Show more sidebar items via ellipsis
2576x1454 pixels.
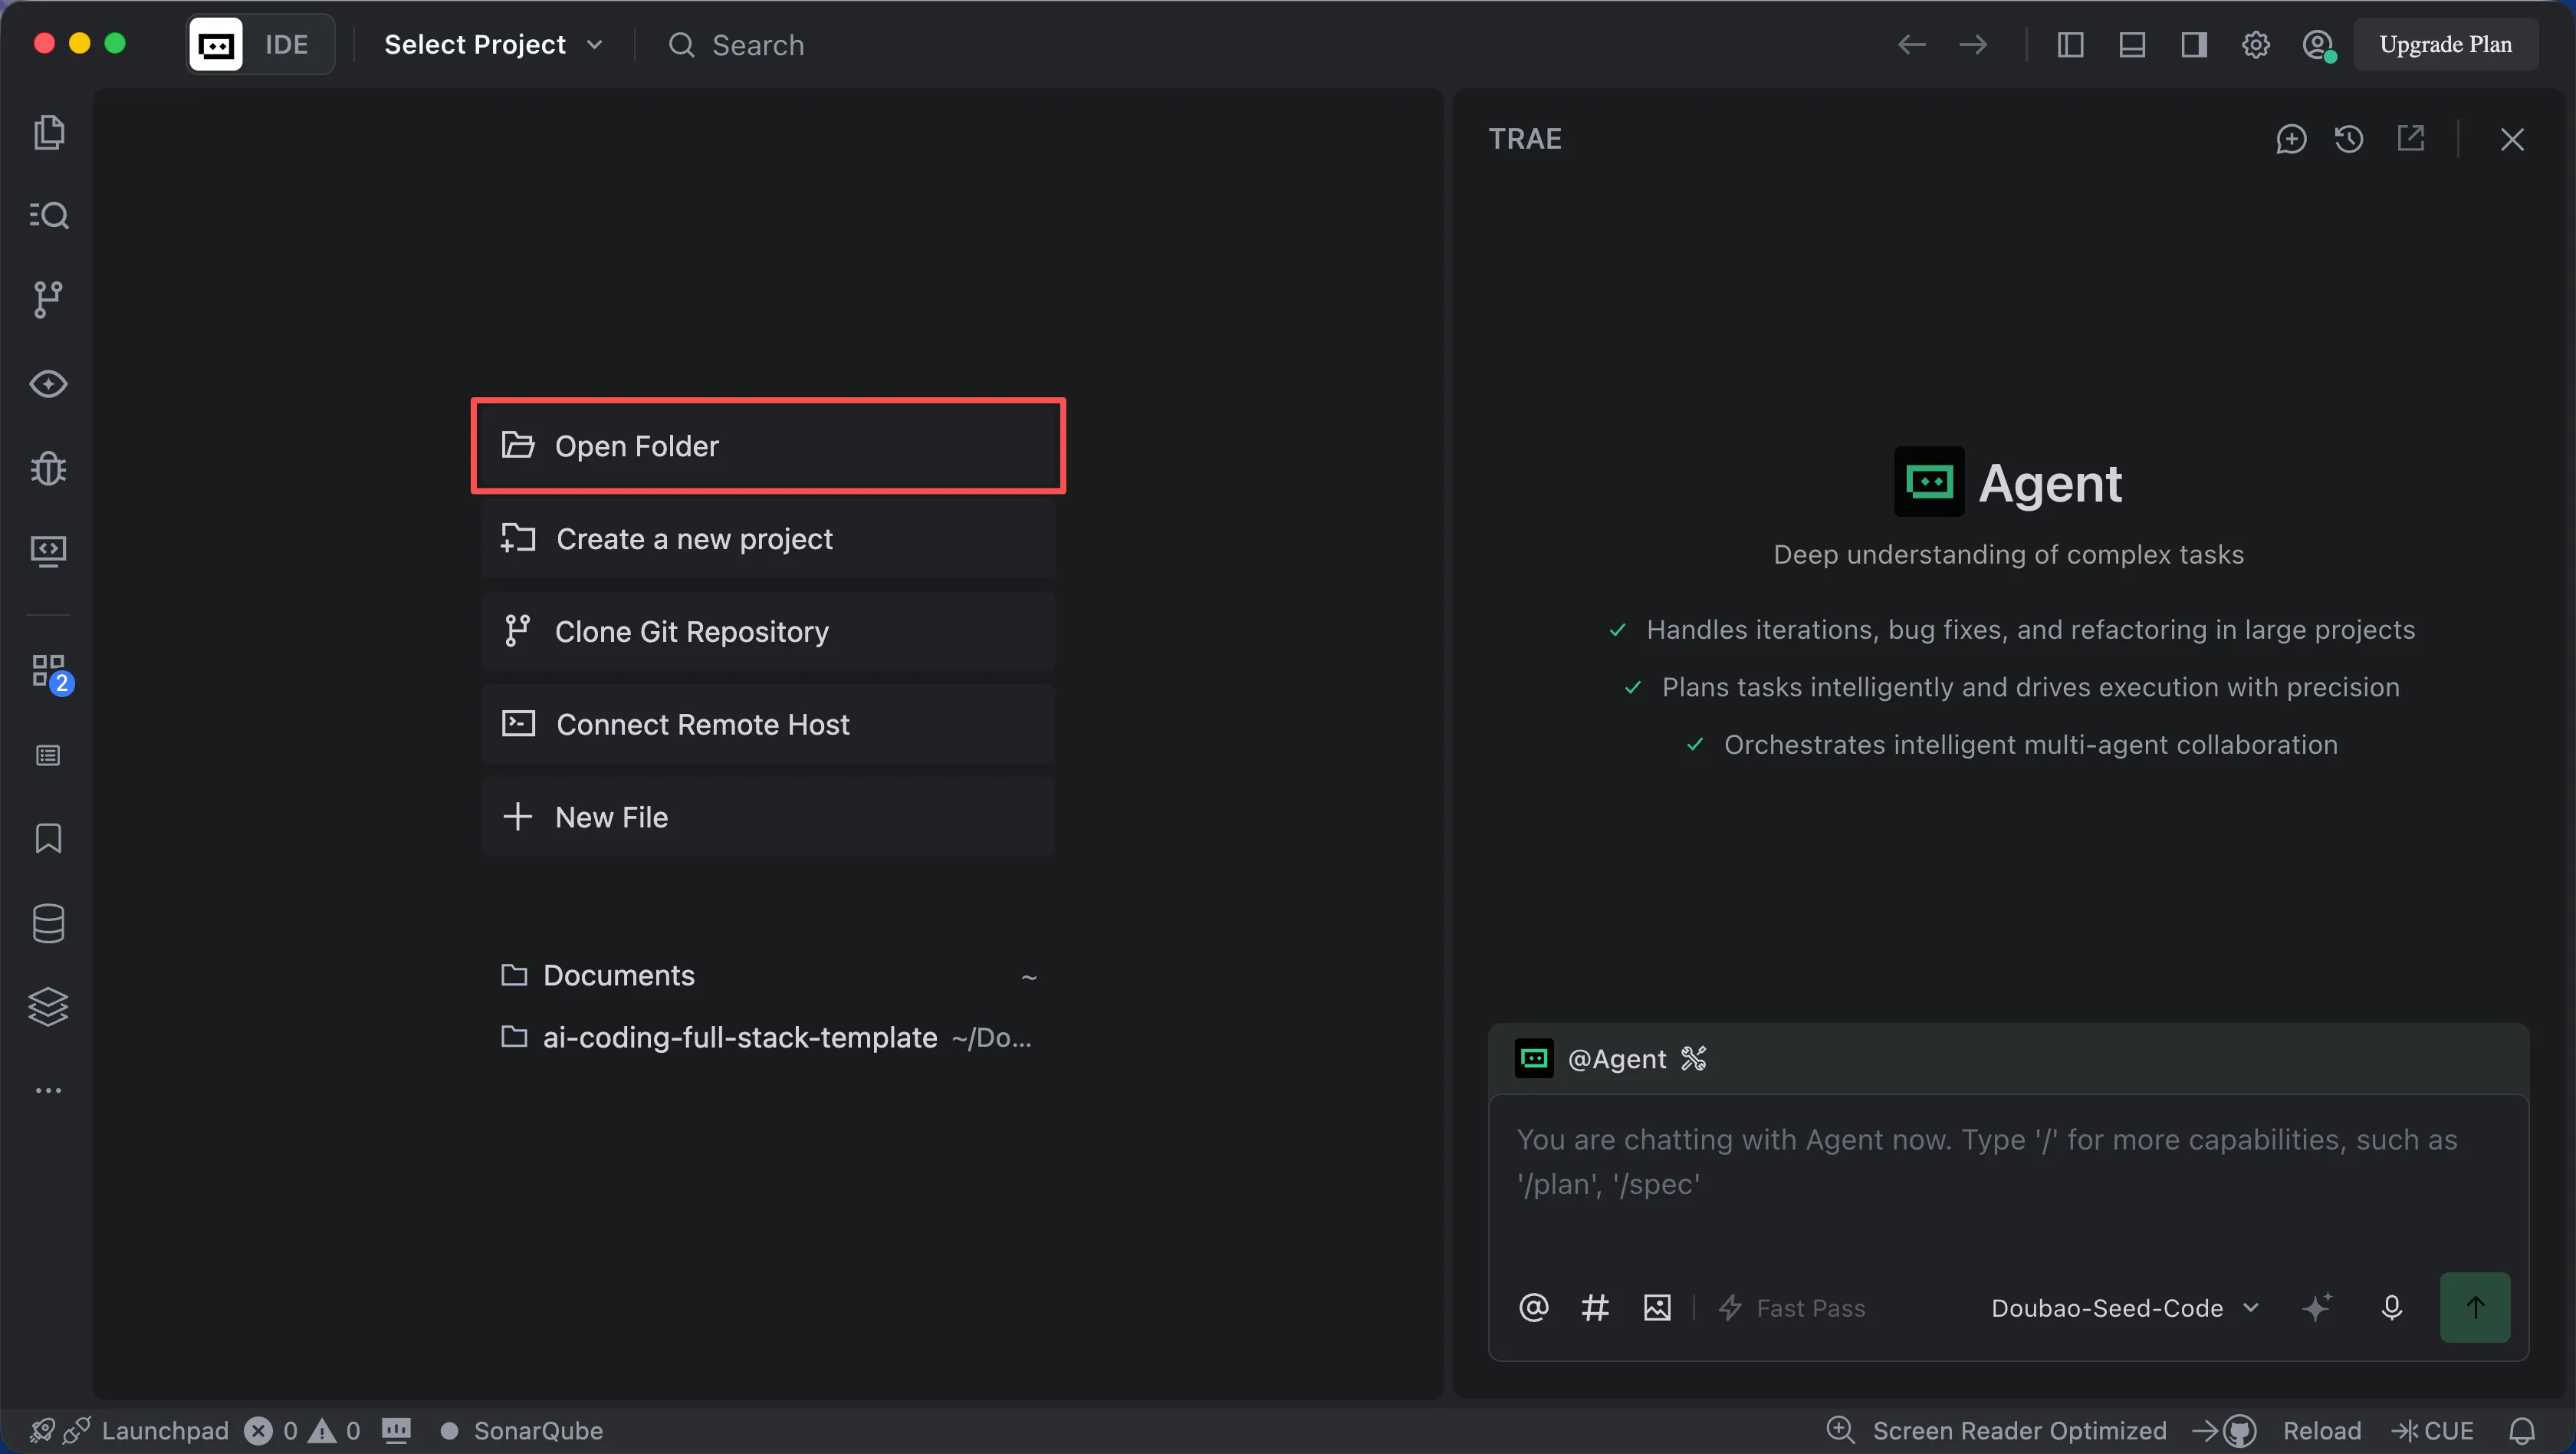48,1090
